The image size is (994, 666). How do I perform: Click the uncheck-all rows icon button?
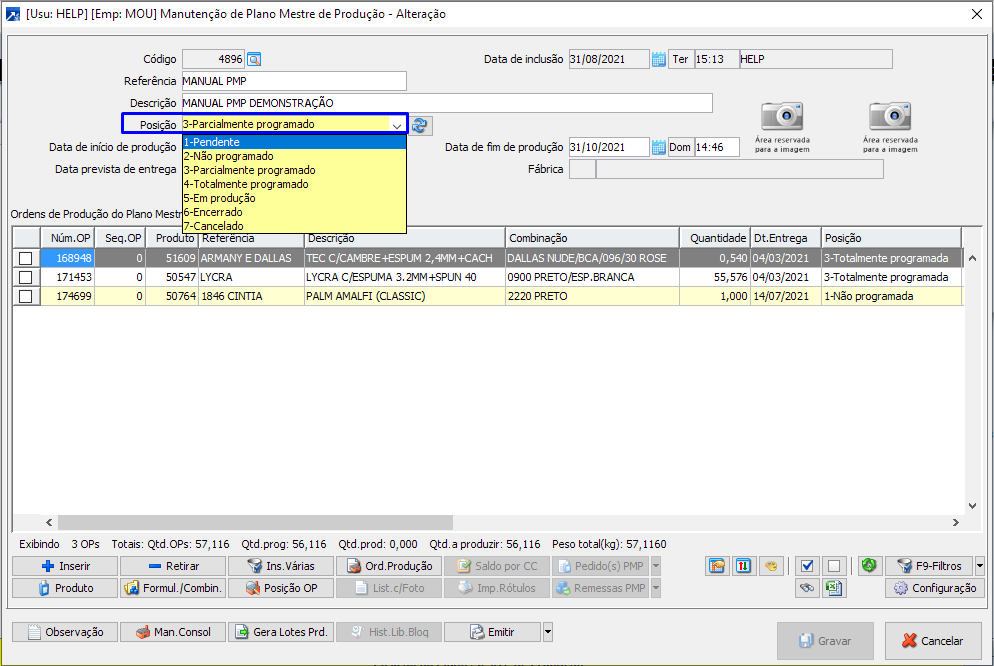[834, 566]
